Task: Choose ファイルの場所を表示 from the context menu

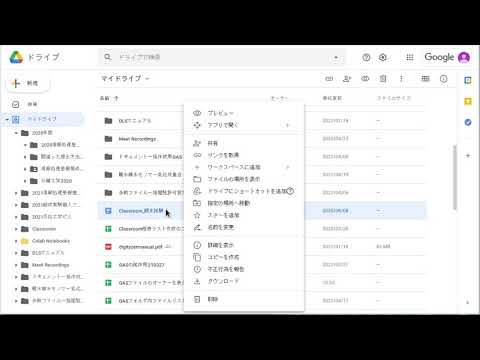Action: [244, 179]
